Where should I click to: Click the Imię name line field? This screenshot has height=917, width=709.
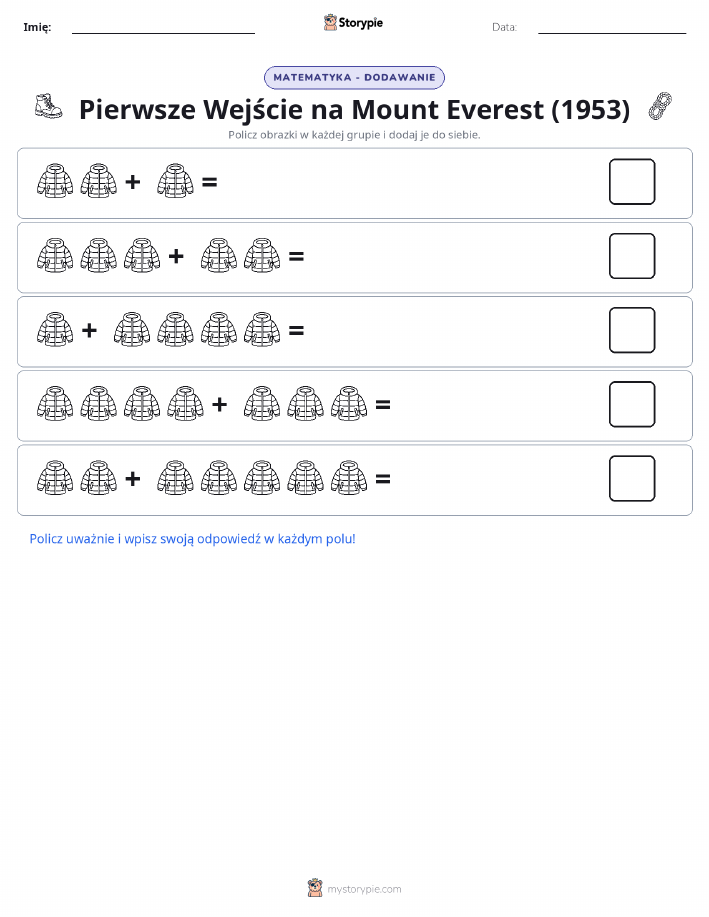click(163, 27)
